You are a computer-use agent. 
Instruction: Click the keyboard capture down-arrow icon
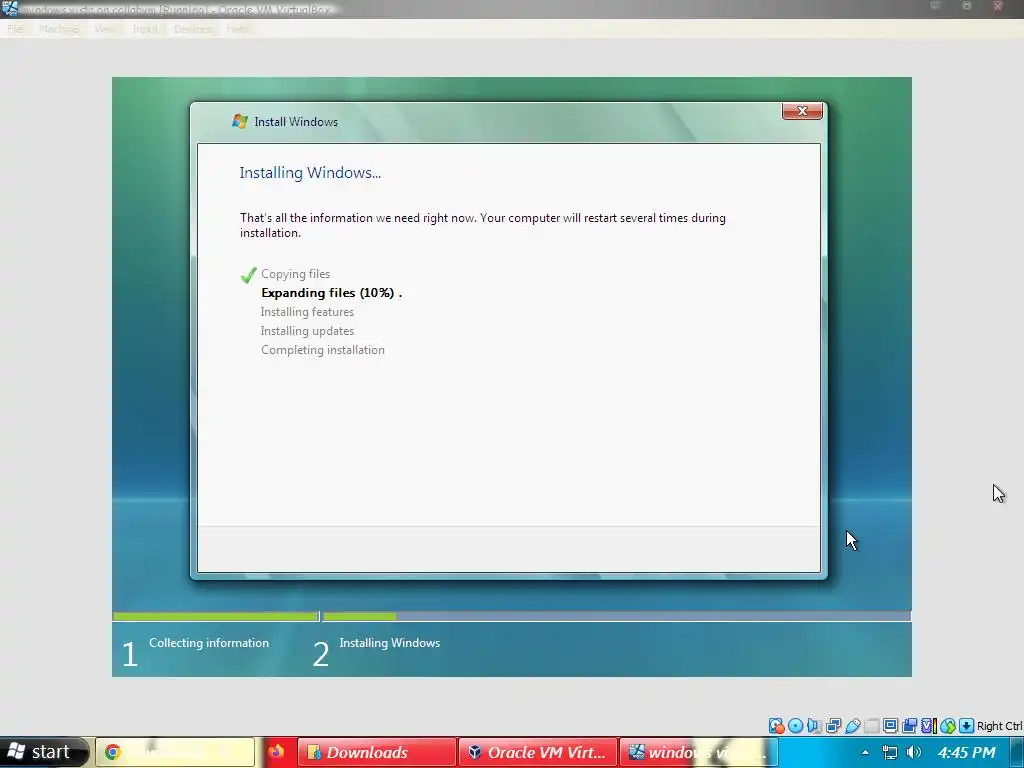(967, 726)
